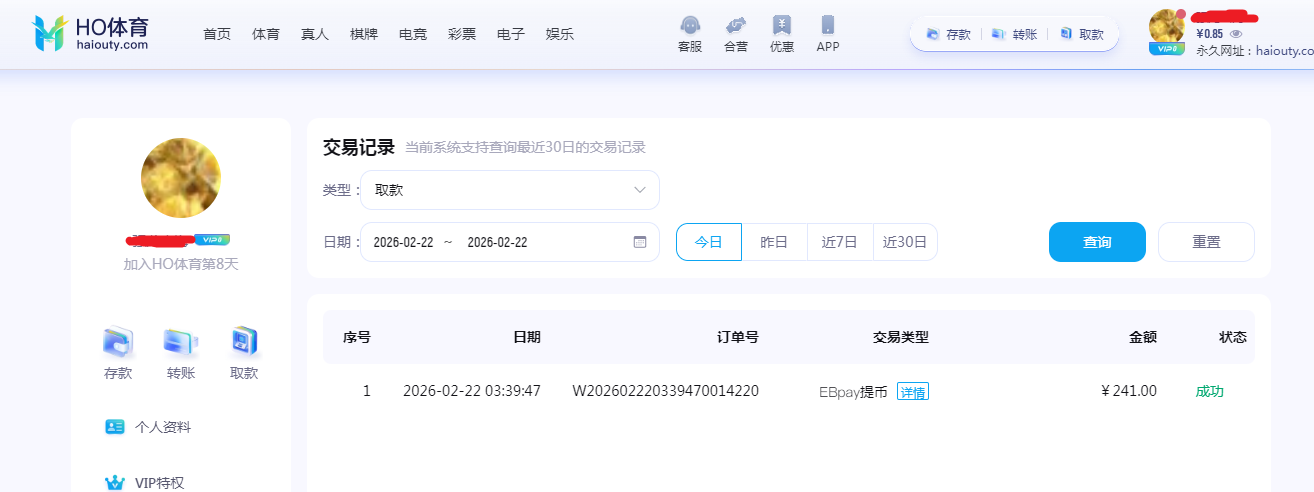Viewport: 1314px width, 492px height.
Task: Select the last 7 days filter
Action: pyautogui.click(x=840, y=242)
